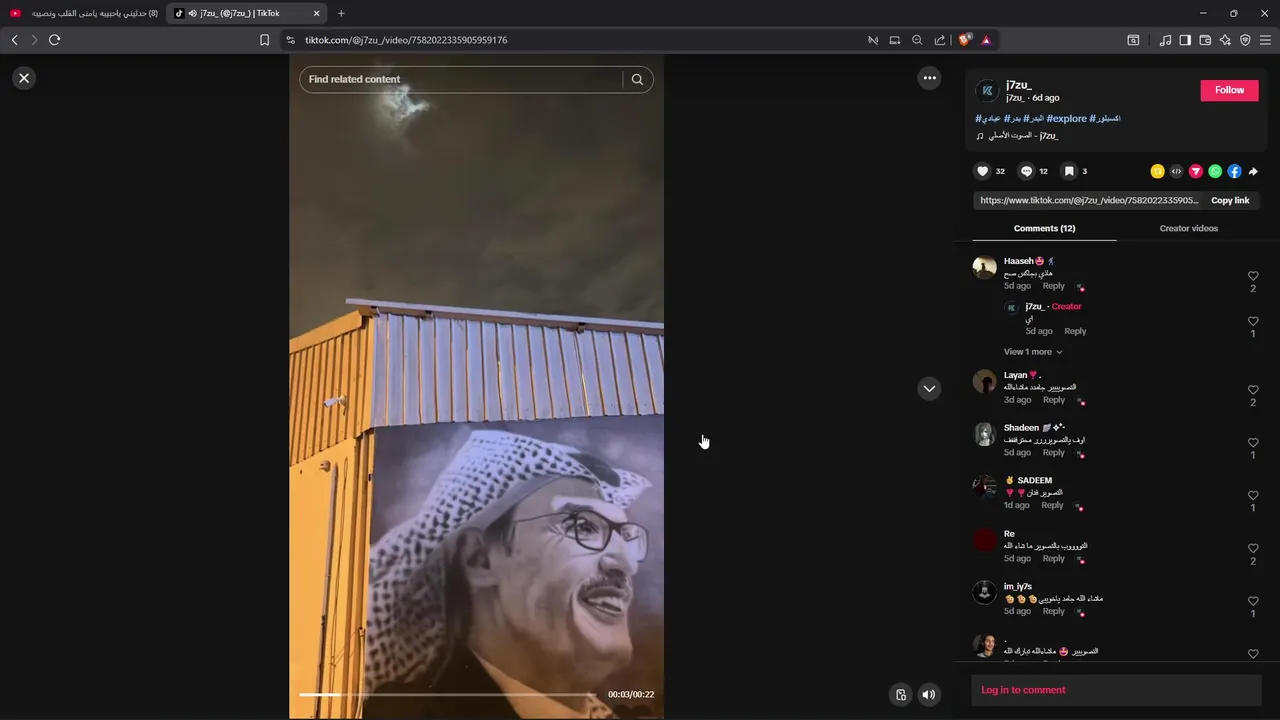Switch to Creator videos tab
The height and width of the screenshot is (720, 1280).
pos(1189,228)
